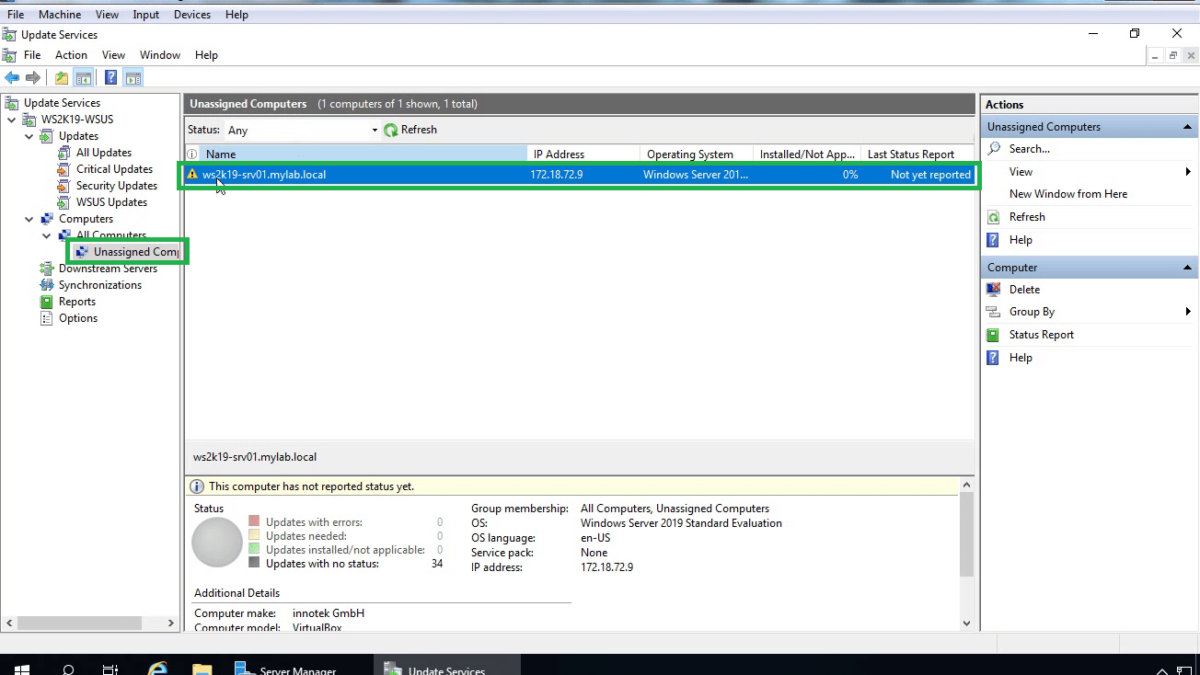Click the Up One Level folder icon

click(62, 78)
